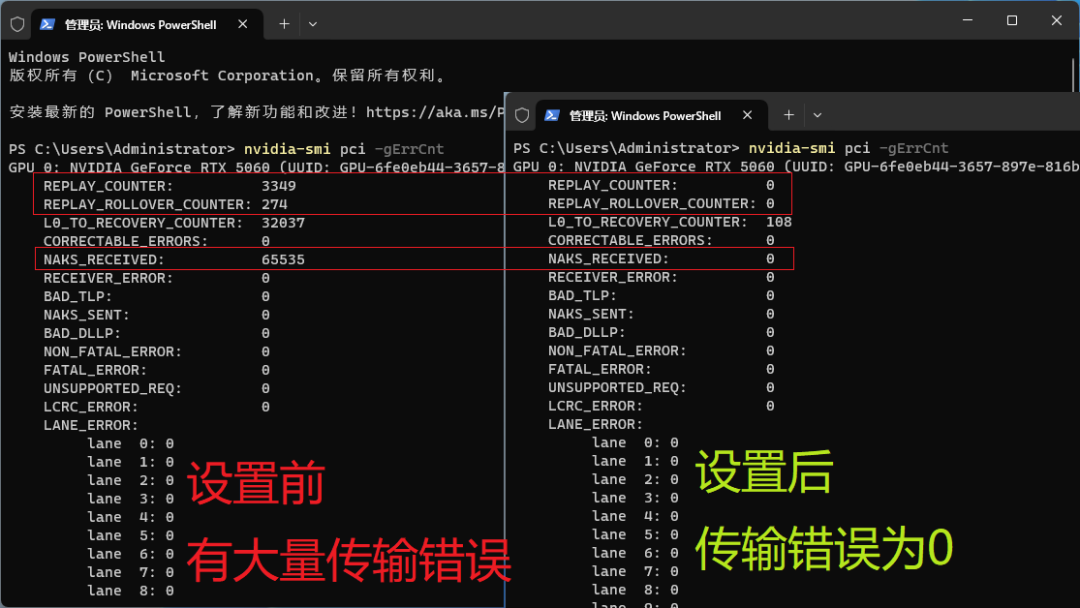Click the 'Windows PowerShell' header line in the terminal

click(x=87, y=57)
